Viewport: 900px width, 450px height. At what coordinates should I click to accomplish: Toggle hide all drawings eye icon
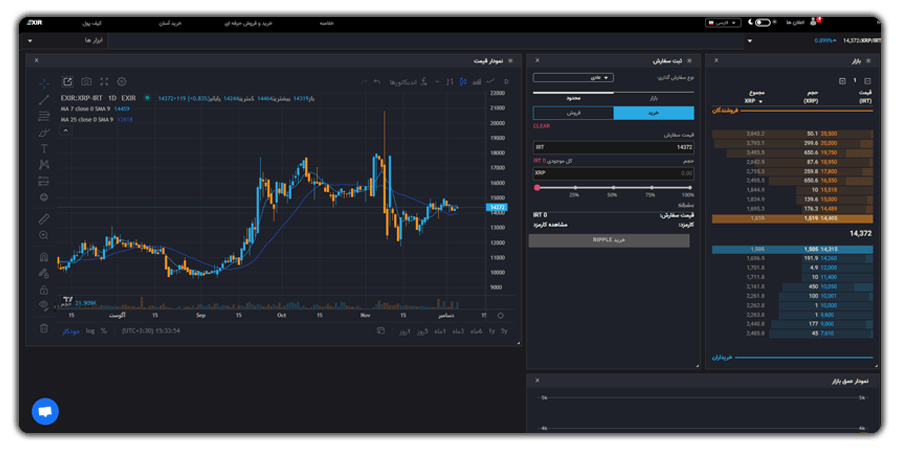44,305
